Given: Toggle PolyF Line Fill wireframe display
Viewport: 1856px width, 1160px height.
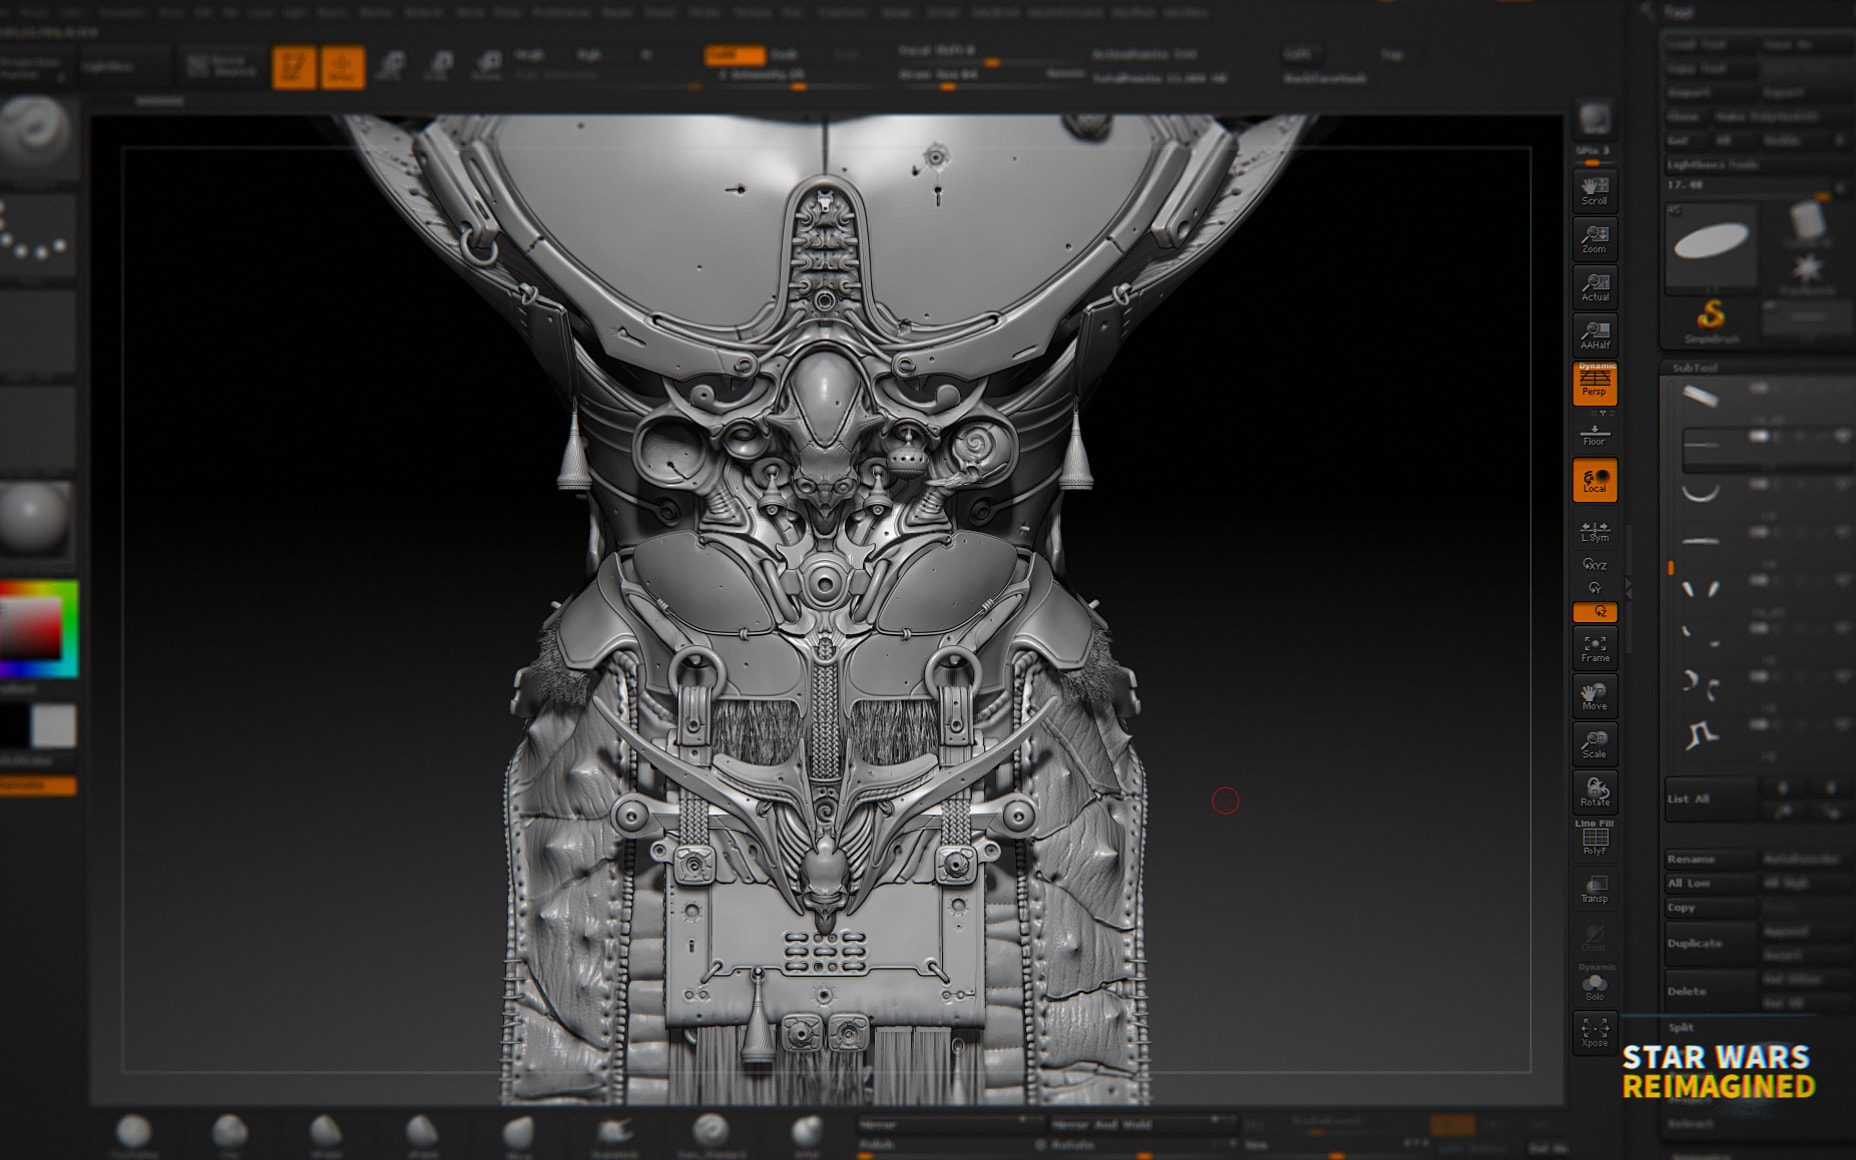Looking at the screenshot, I should coord(1594,838).
